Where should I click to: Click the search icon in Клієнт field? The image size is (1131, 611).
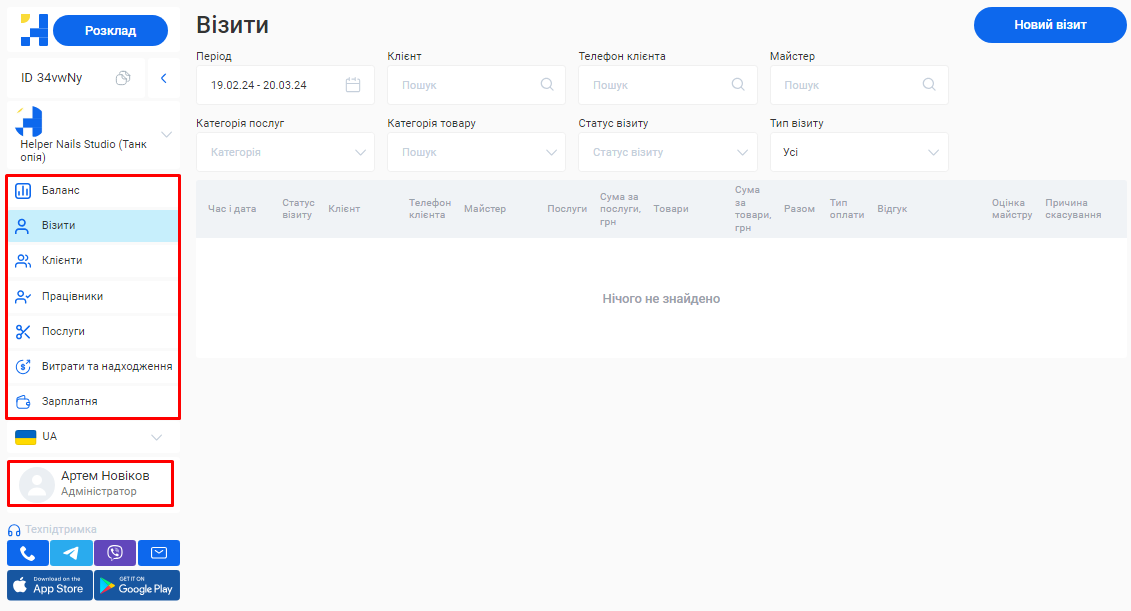coord(547,85)
